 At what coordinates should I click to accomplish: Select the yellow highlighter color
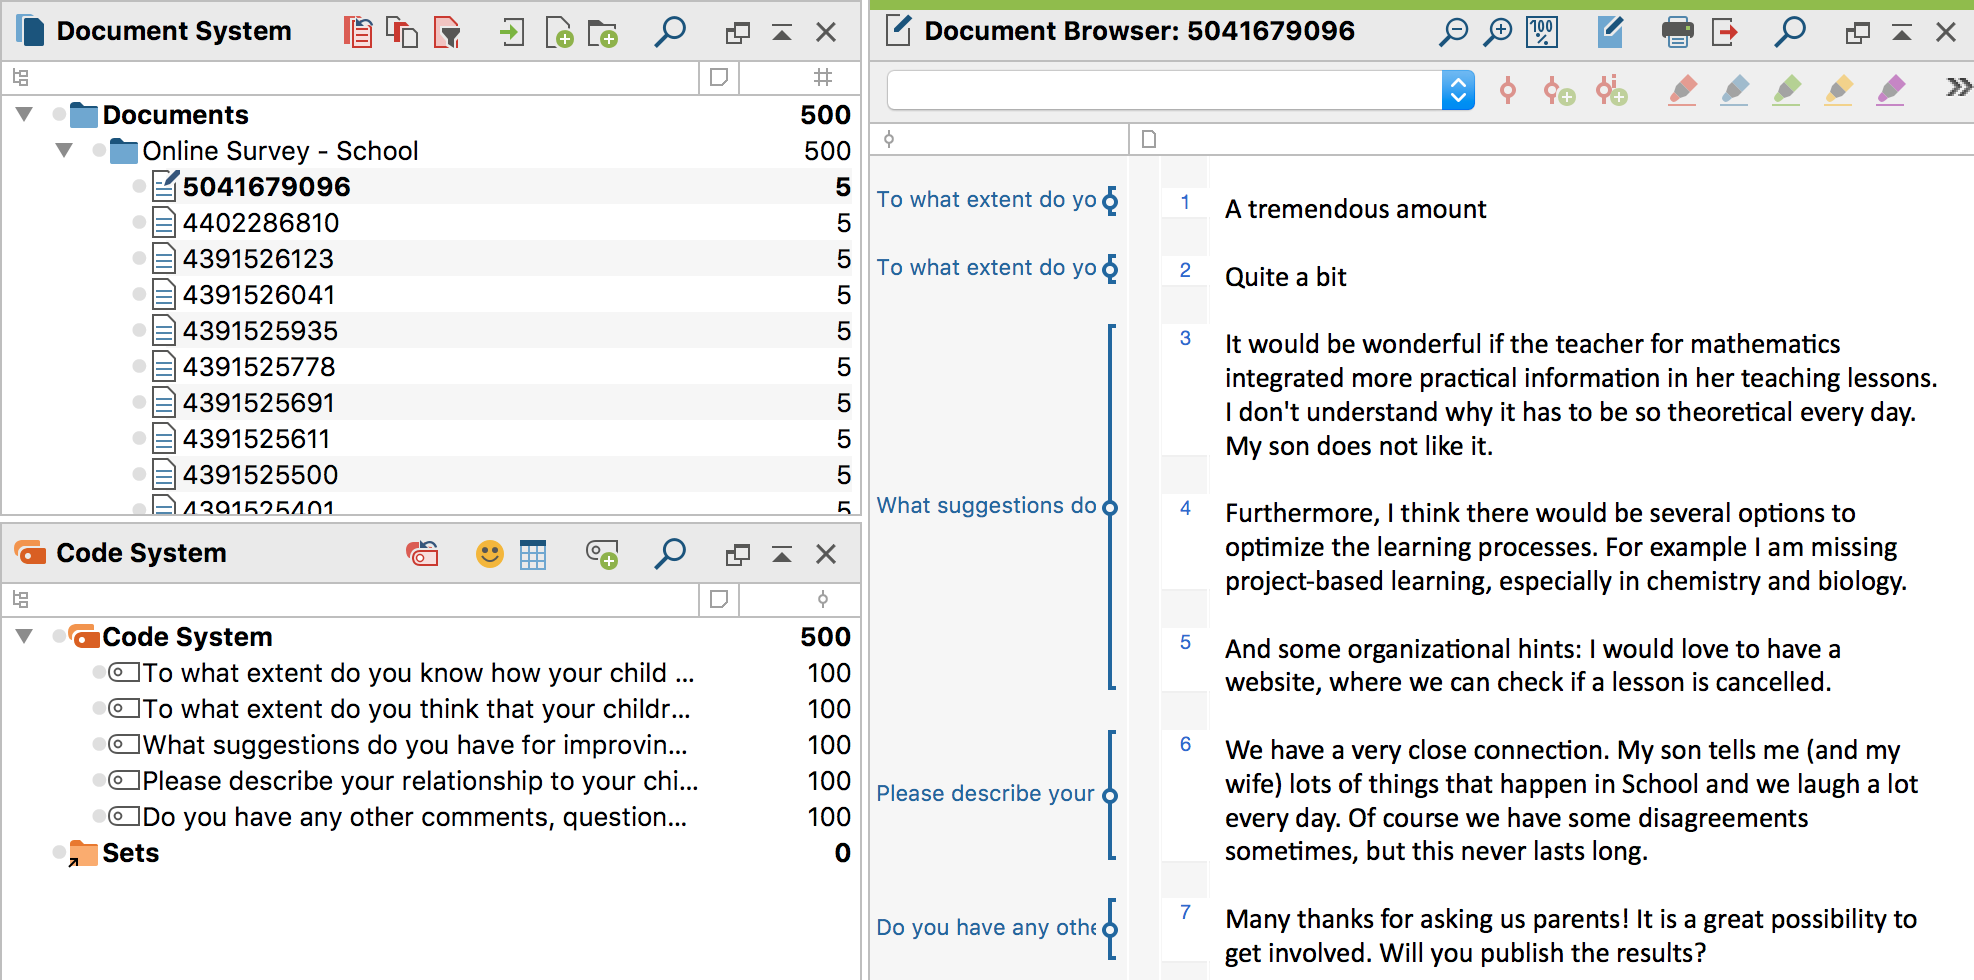(1839, 91)
